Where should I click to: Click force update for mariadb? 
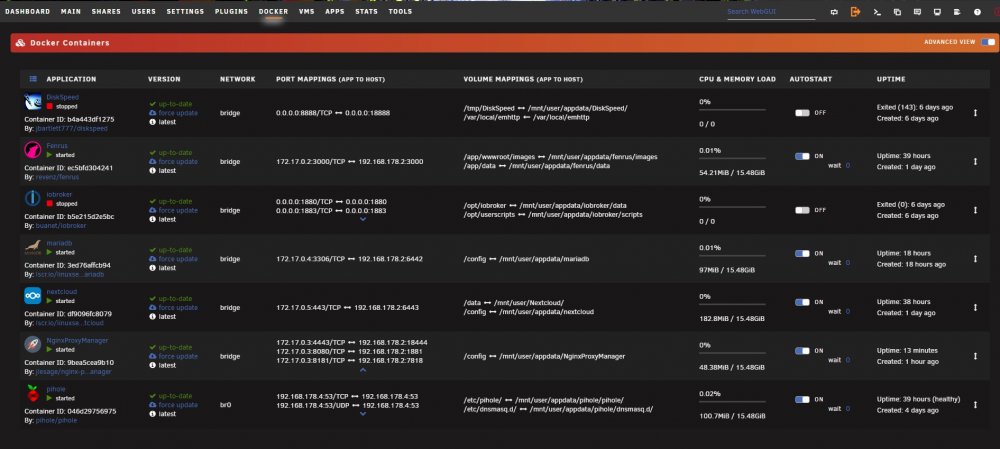coord(173,259)
